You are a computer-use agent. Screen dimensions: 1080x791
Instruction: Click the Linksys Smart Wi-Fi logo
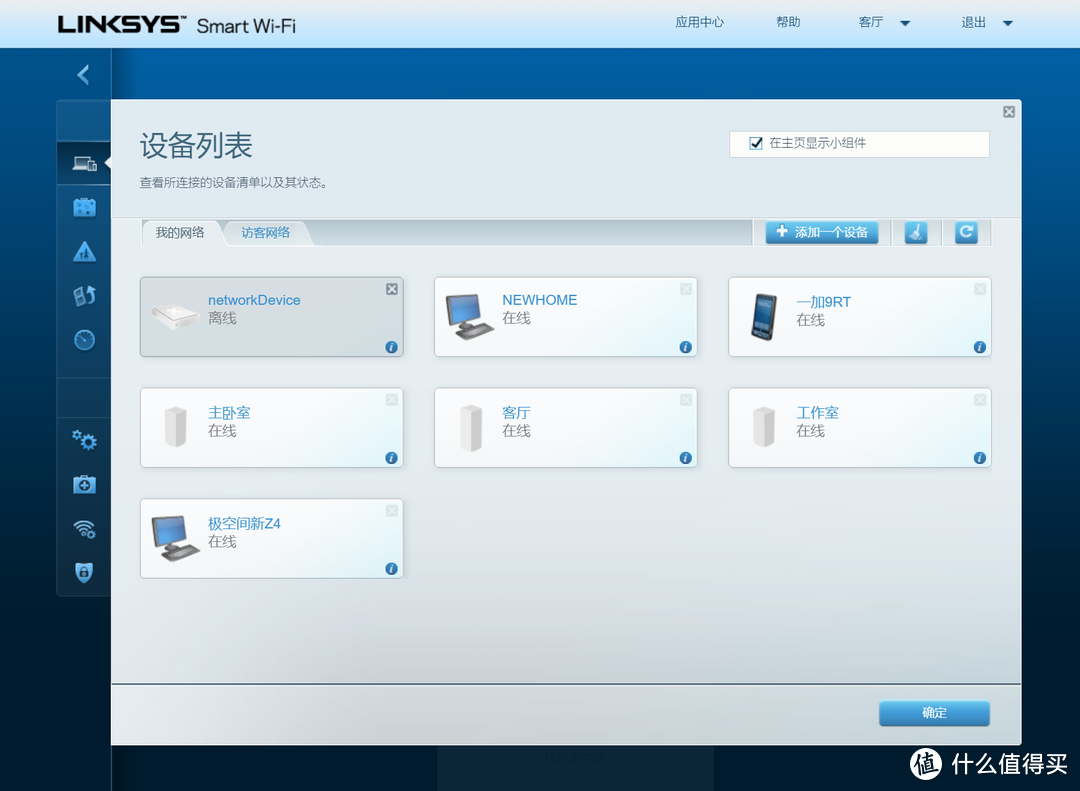[177, 25]
